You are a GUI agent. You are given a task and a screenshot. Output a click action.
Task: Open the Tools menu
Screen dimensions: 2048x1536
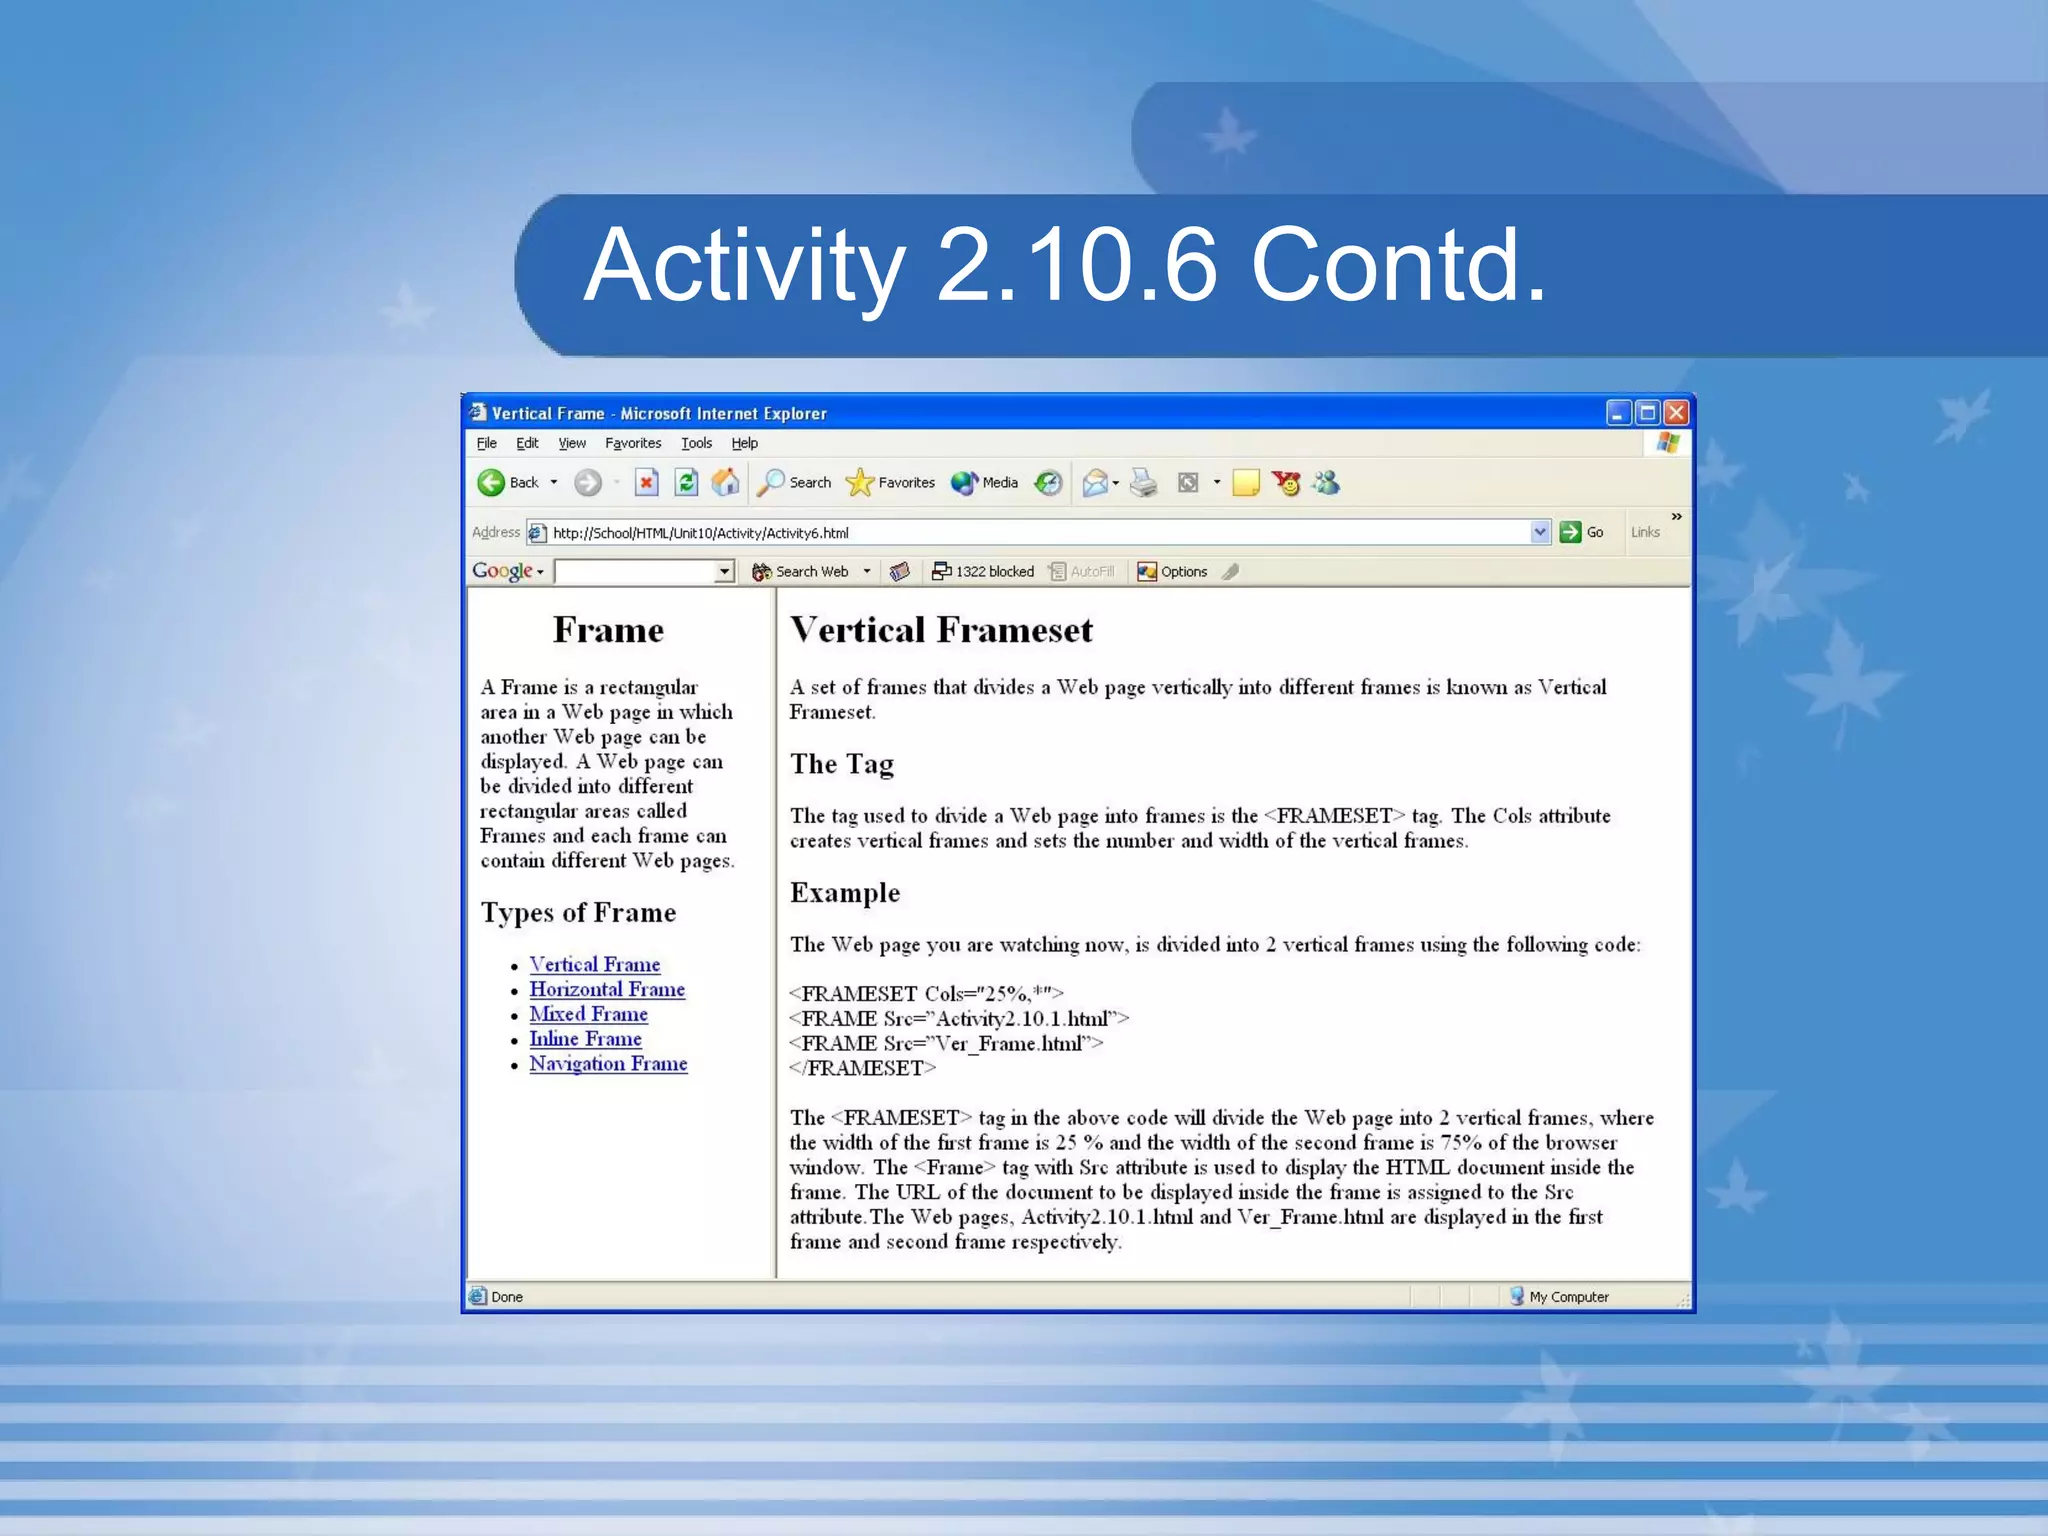[x=697, y=443]
